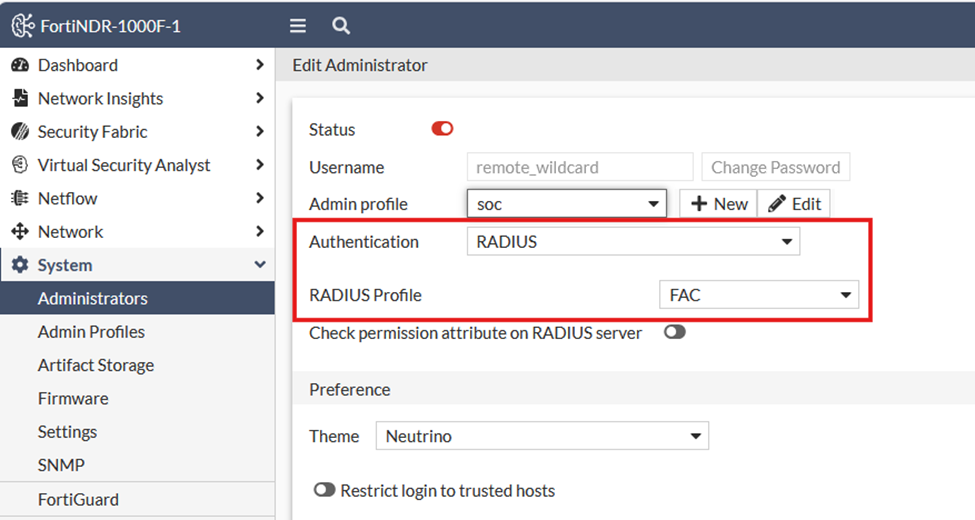Click the Username remote_wildcard field
Viewport: 975px width, 520px height.
coord(580,167)
